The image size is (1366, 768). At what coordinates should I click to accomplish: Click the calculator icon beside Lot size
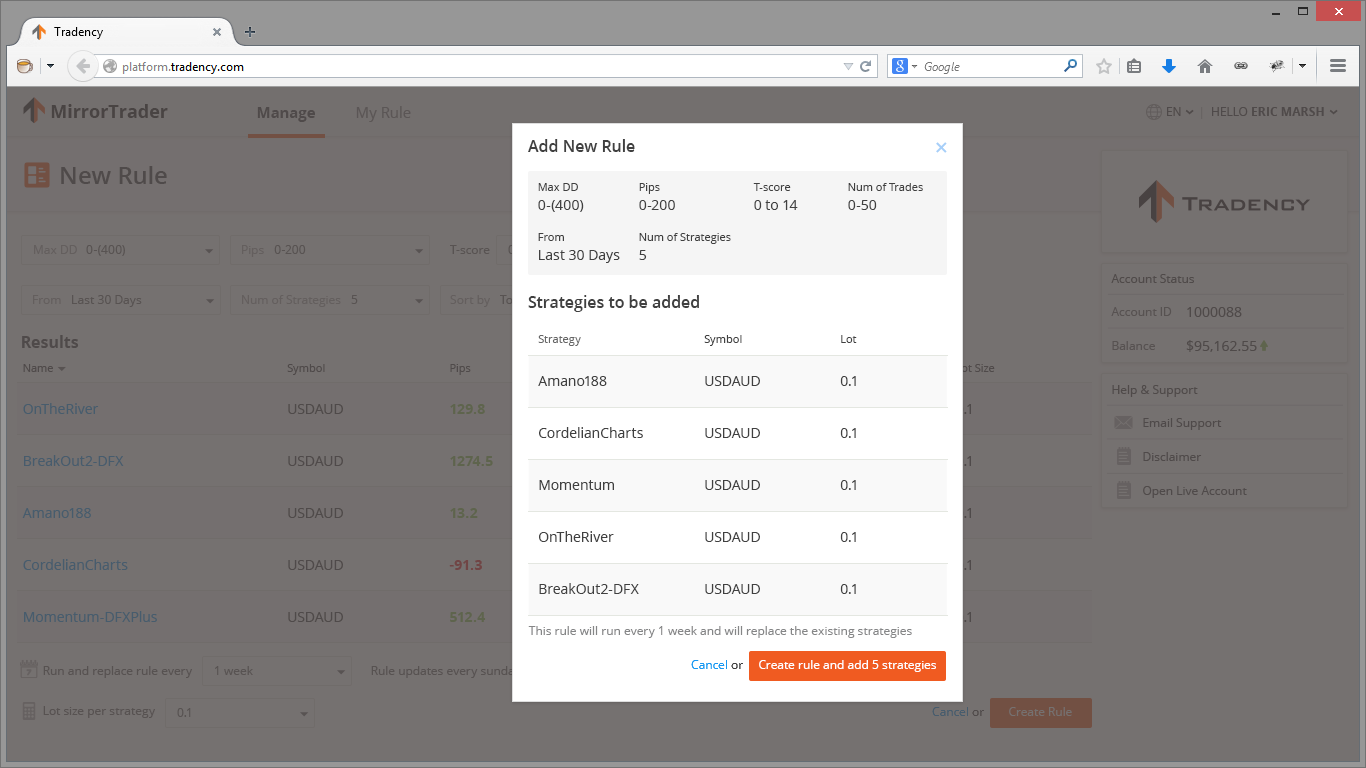click(29, 712)
